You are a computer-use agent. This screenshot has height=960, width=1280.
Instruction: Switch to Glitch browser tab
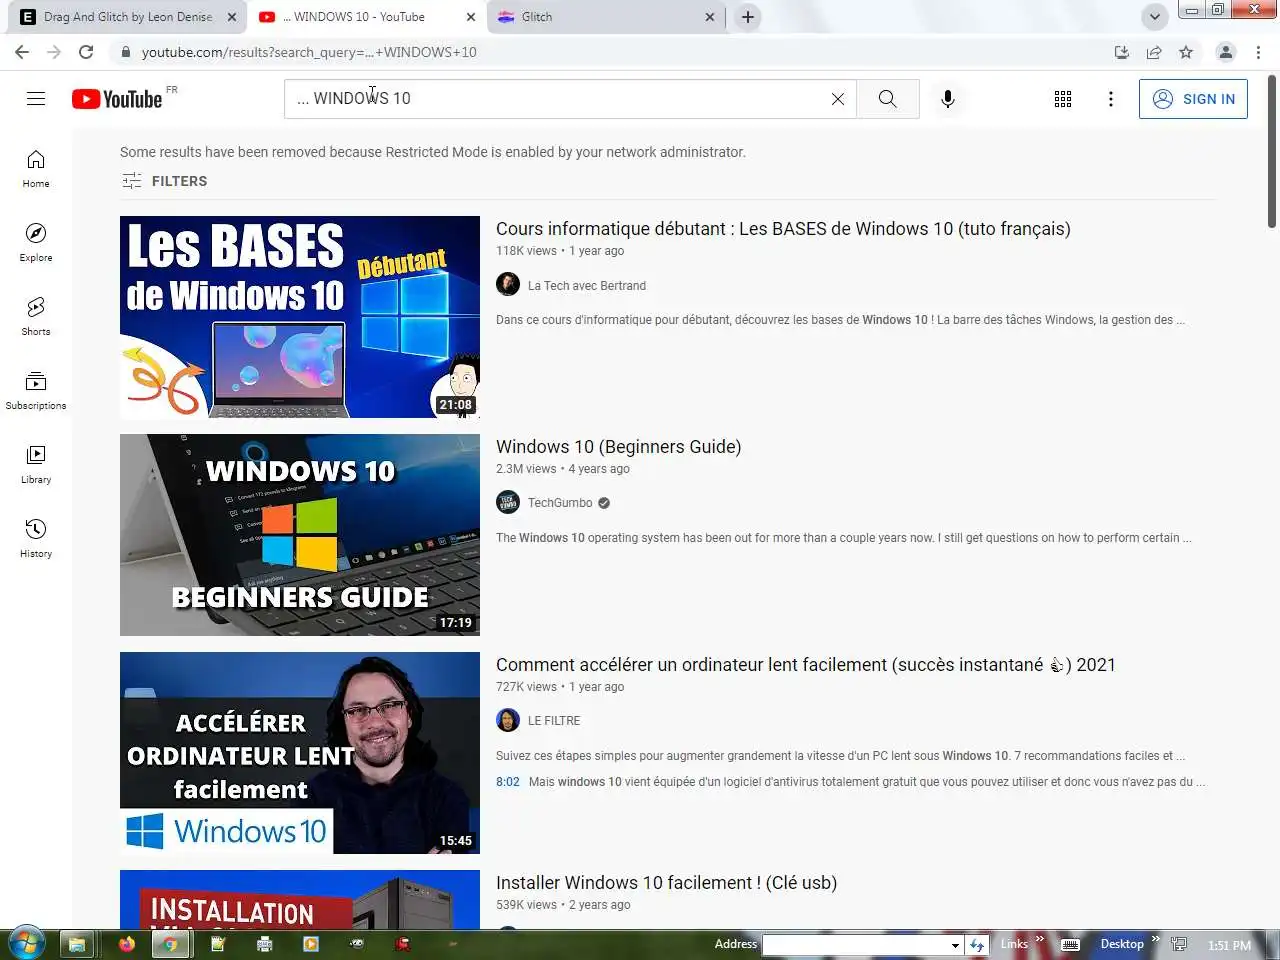pyautogui.click(x=605, y=17)
